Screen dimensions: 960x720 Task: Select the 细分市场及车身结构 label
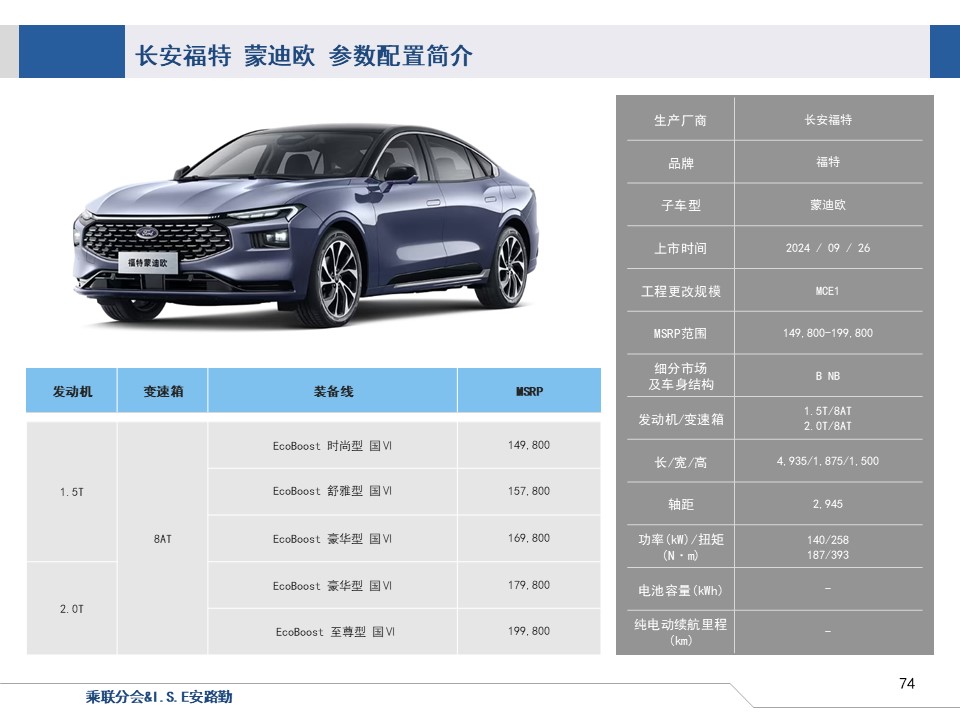coord(680,376)
